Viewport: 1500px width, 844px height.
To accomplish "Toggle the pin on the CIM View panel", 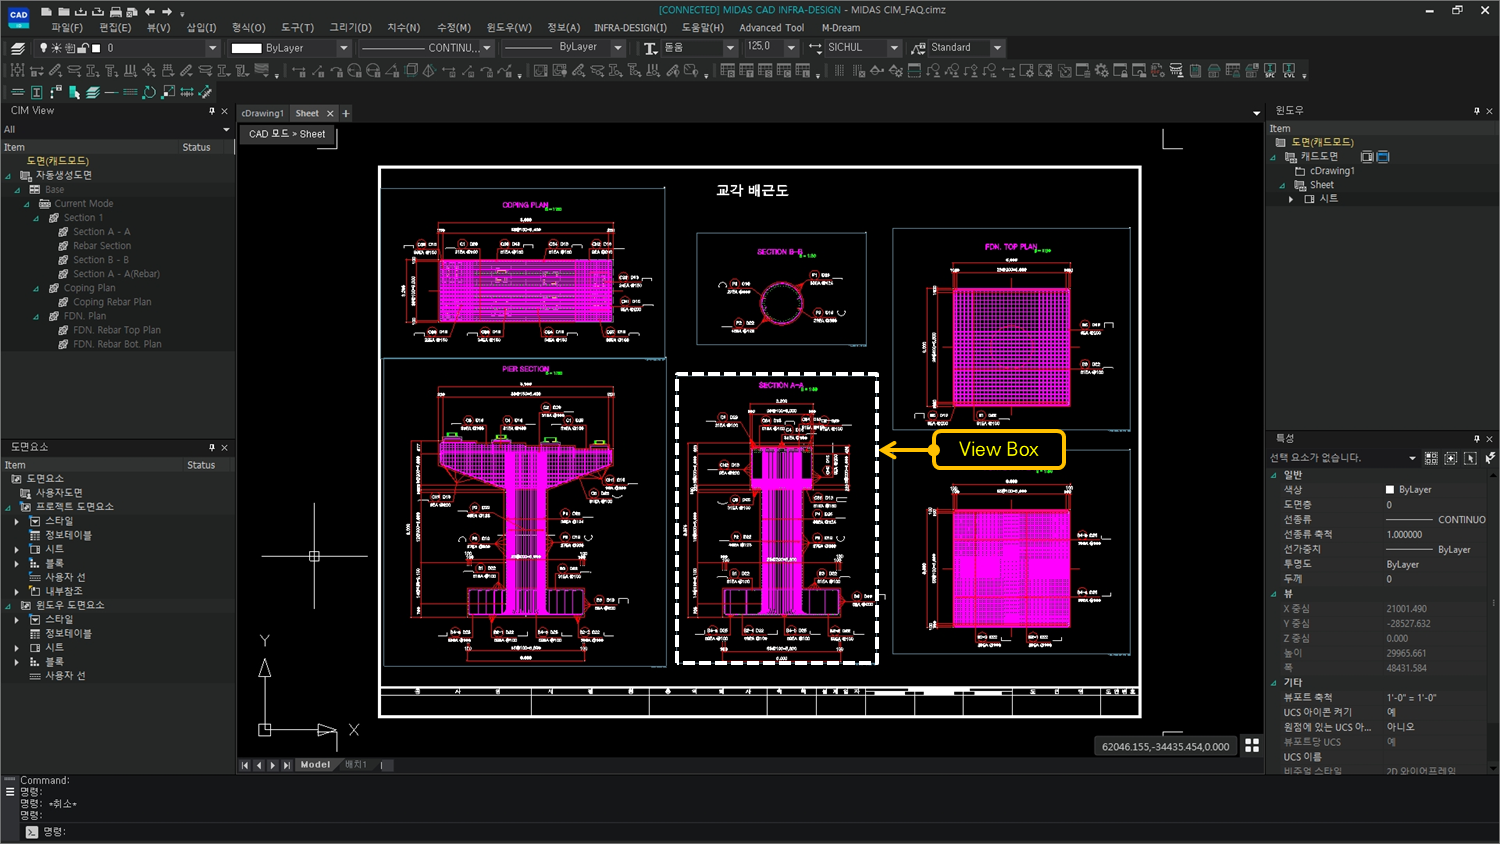I will [x=212, y=110].
